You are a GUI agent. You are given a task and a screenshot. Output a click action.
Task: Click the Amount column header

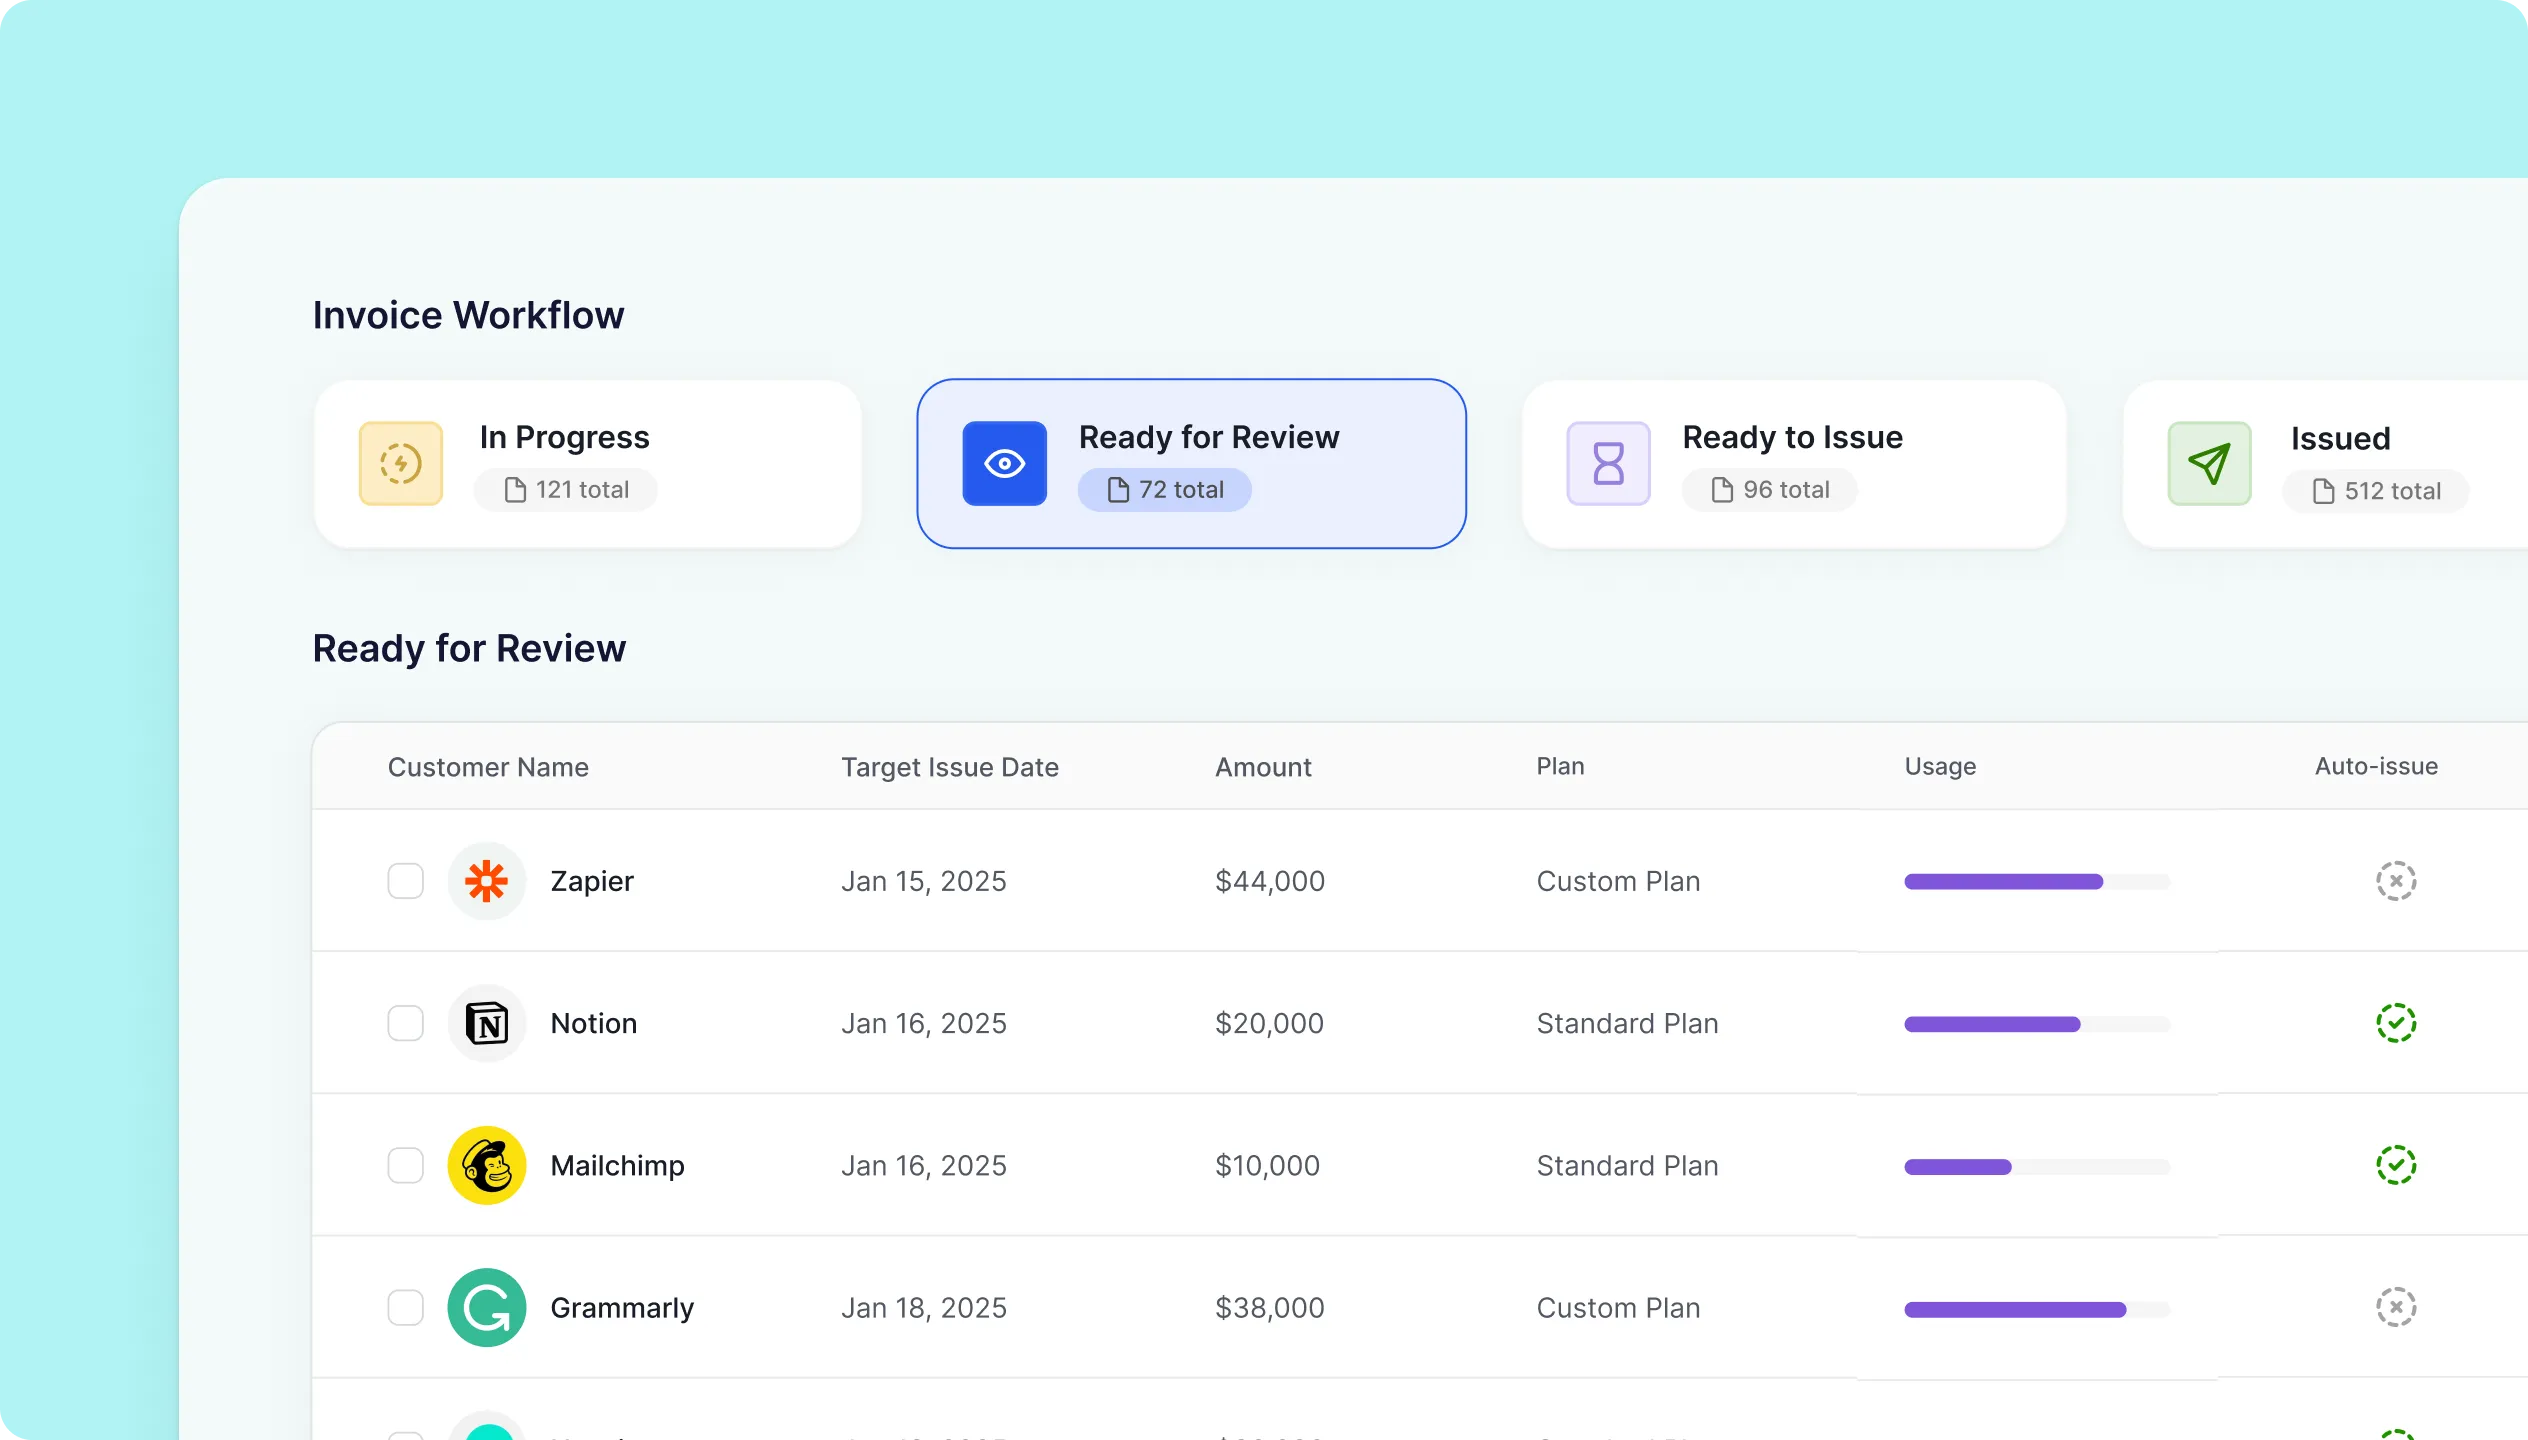(1263, 767)
